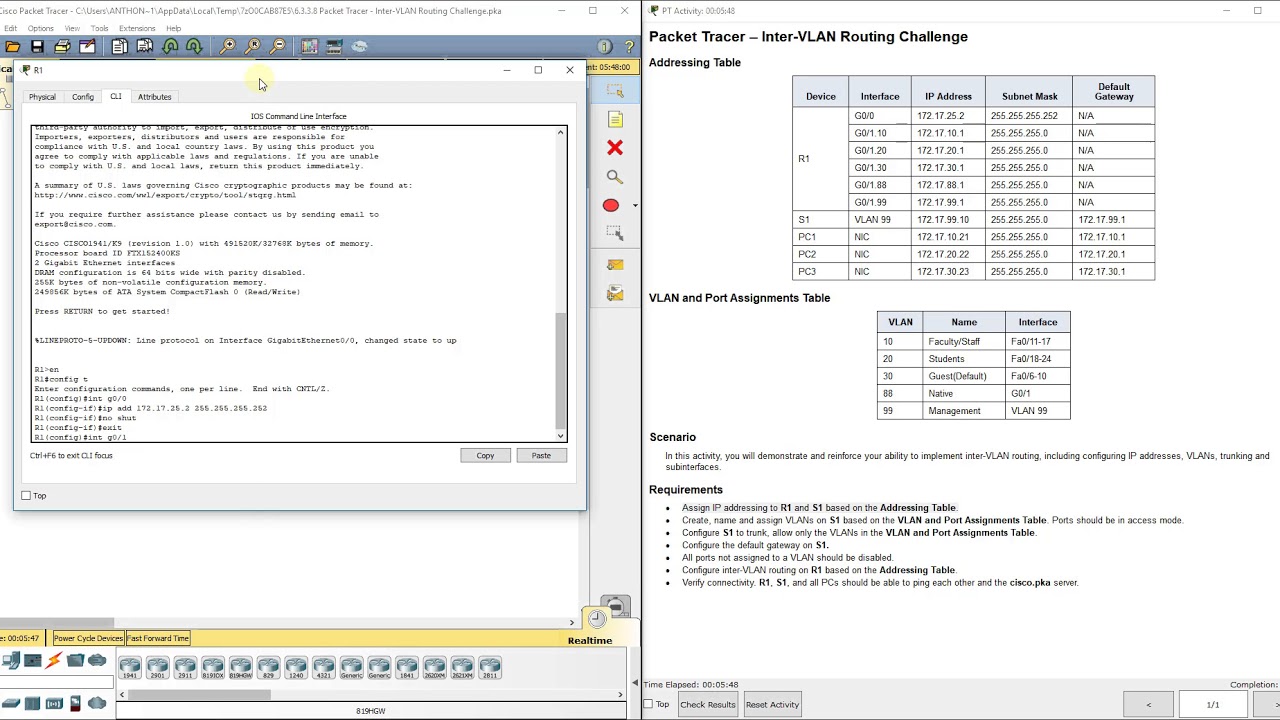This screenshot has width=1280, height=720.
Task: Open the Drawing Palette icon
Action: pos(310,46)
